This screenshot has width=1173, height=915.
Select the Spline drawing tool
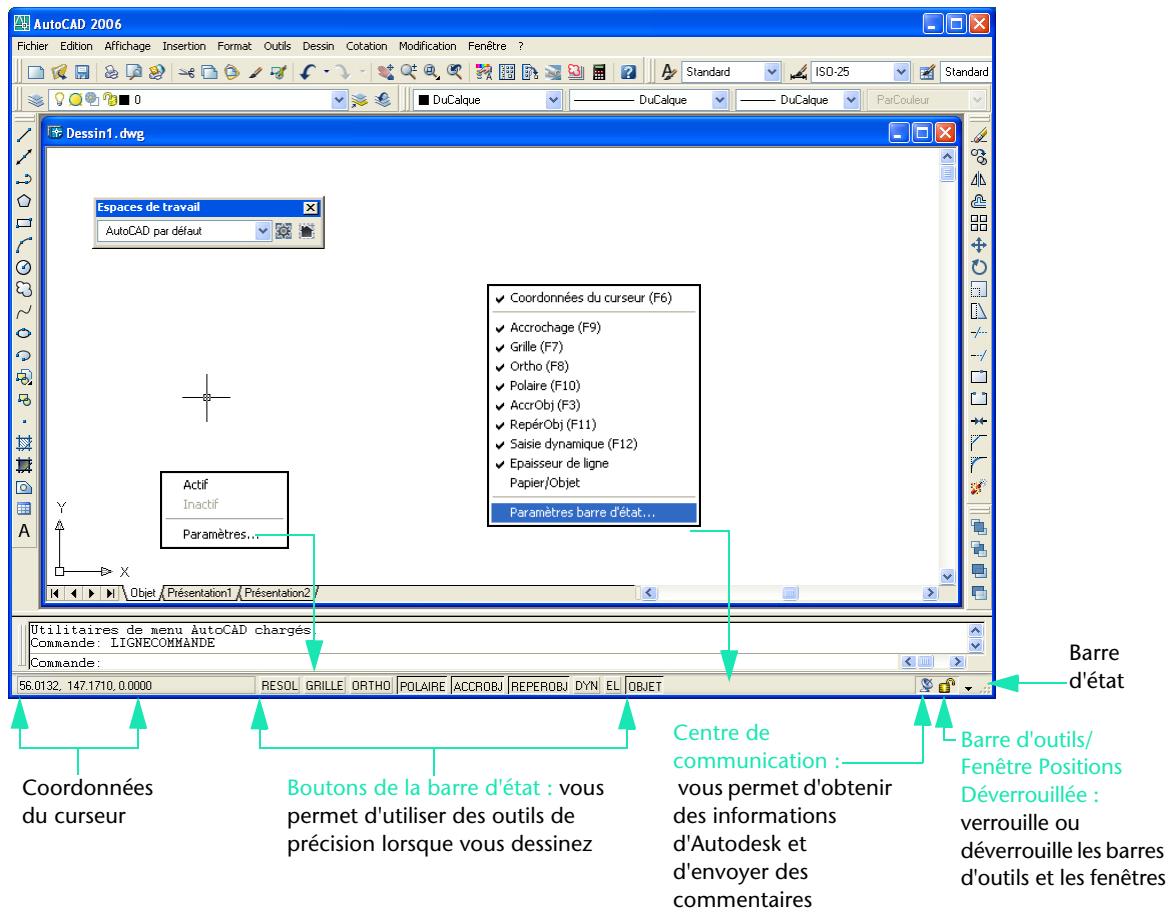click(x=24, y=311)
